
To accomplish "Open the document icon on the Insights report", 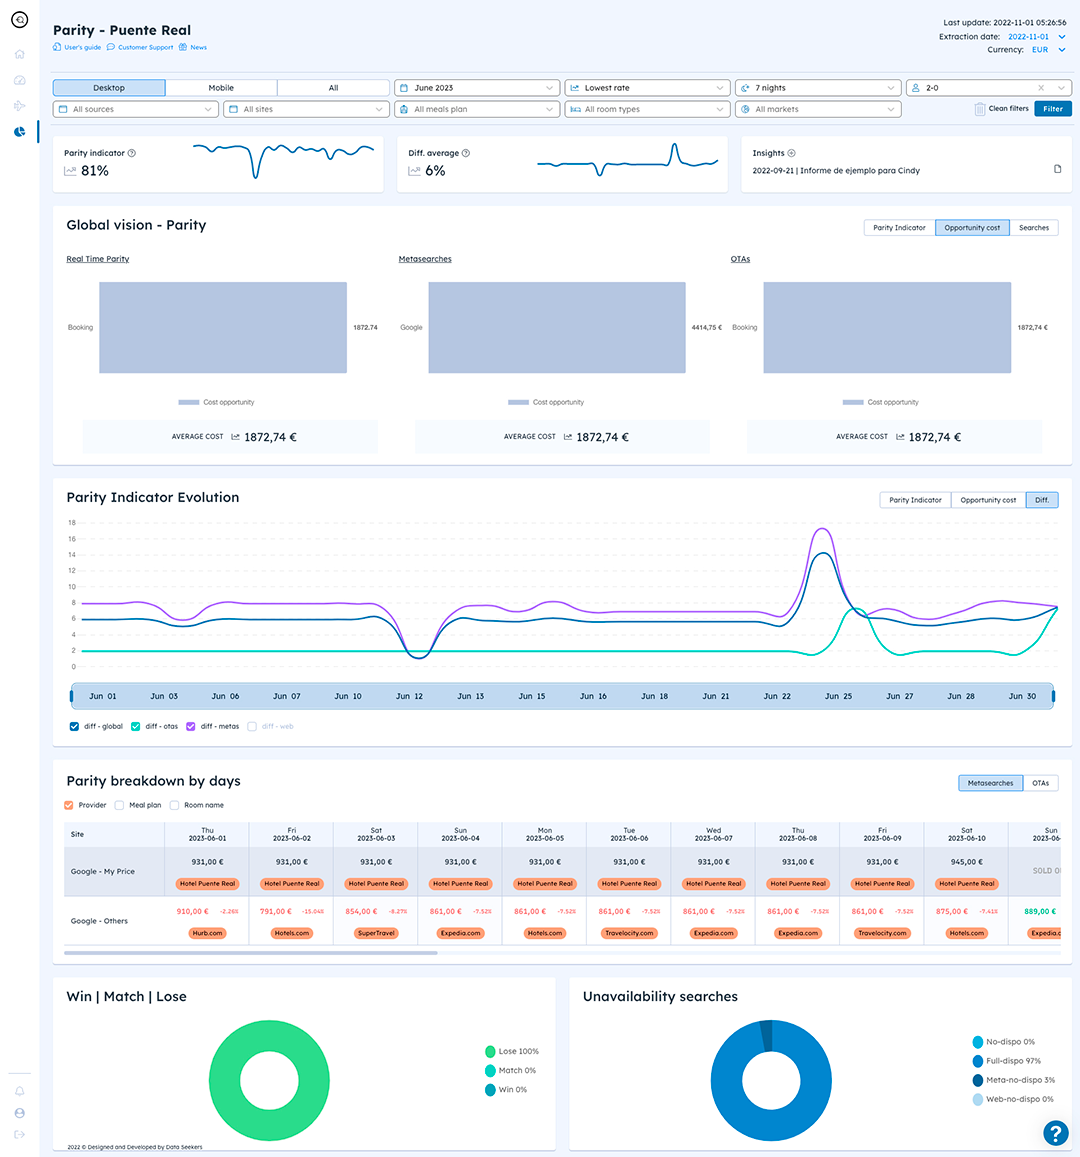I will (1057, 169).
